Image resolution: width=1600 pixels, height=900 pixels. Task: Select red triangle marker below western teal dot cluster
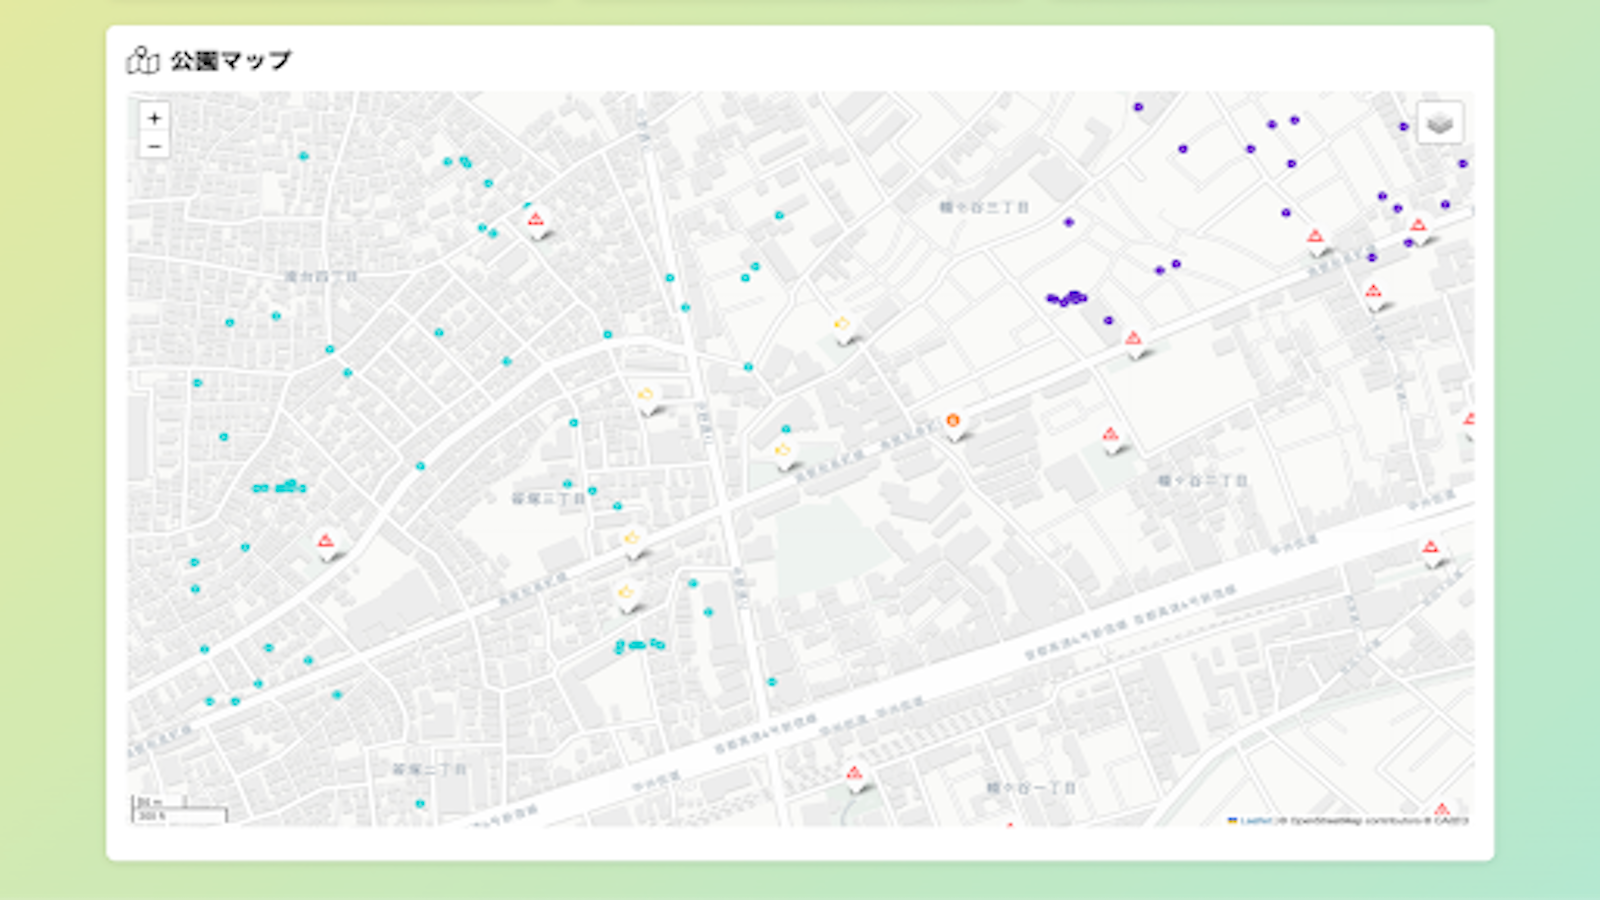coord(325,543)
